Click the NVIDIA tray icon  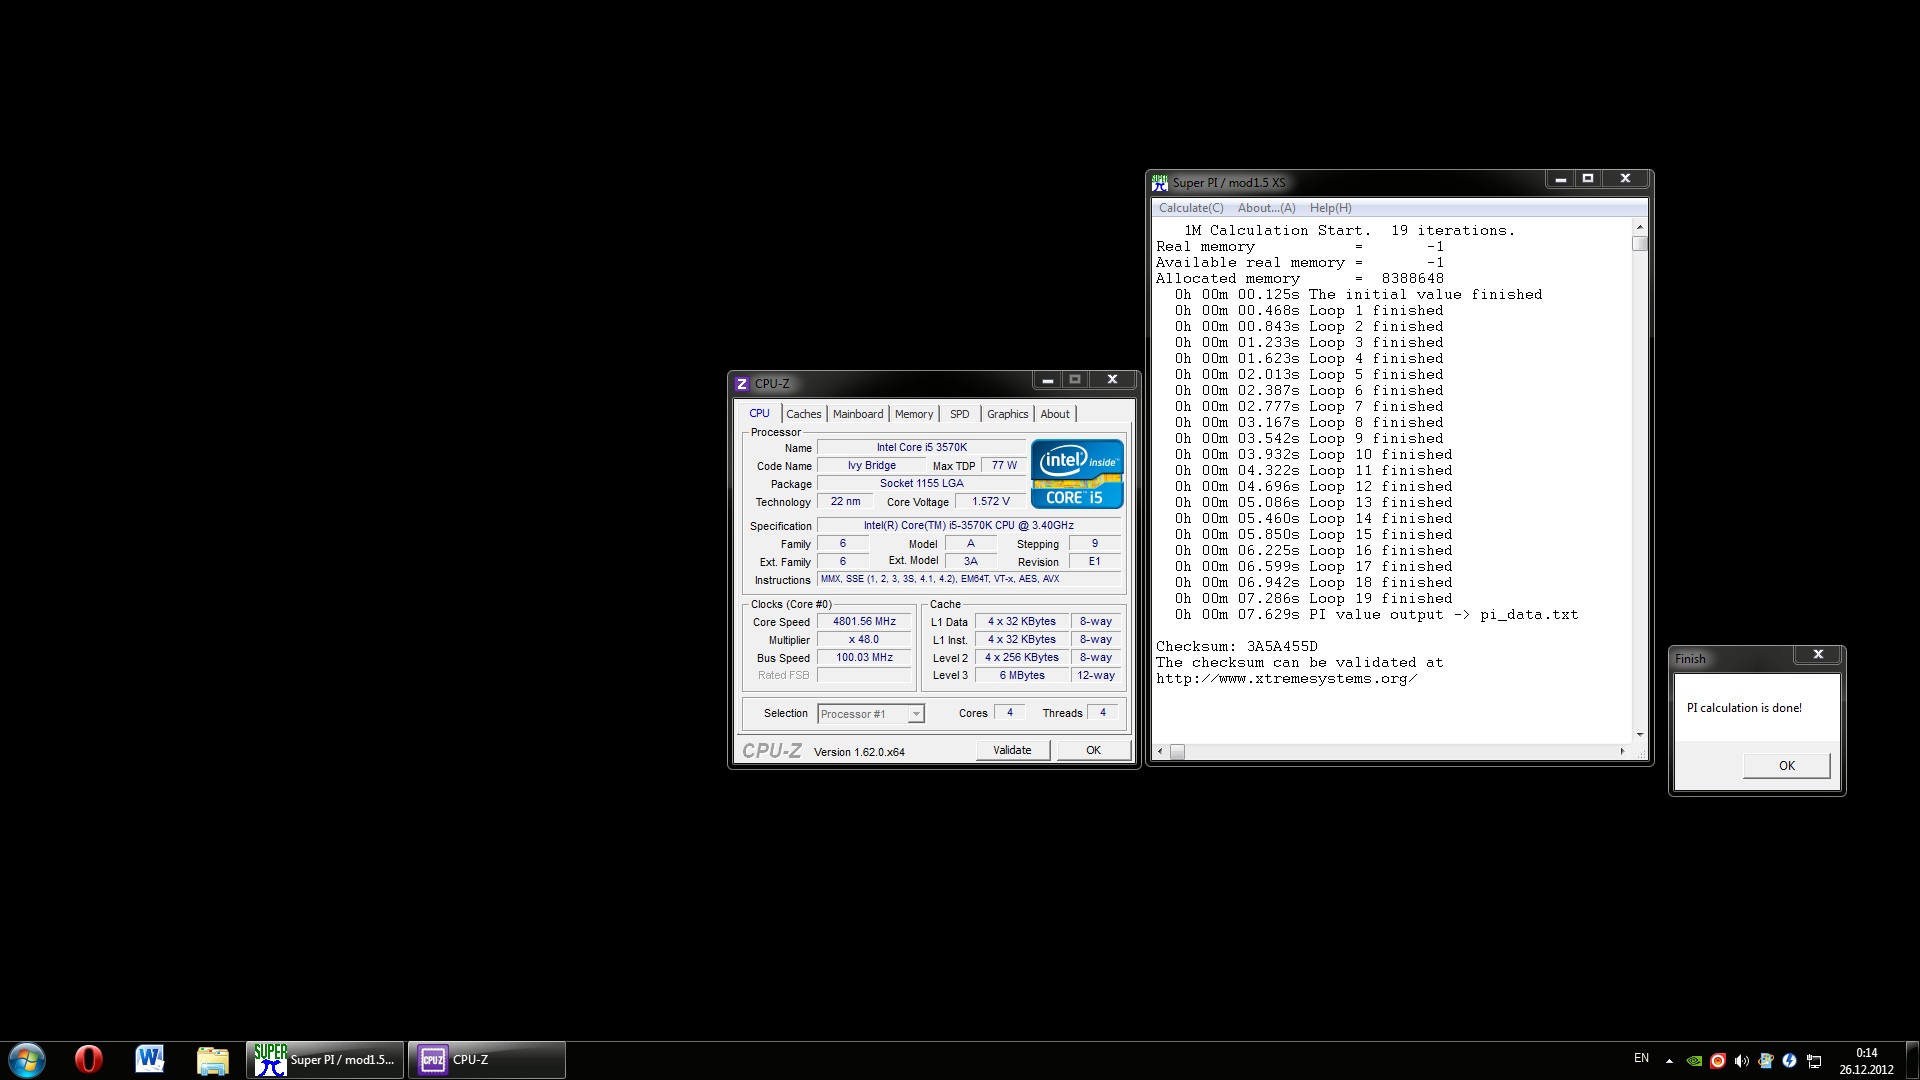pyautogui.click(x=1694, y=1061)
